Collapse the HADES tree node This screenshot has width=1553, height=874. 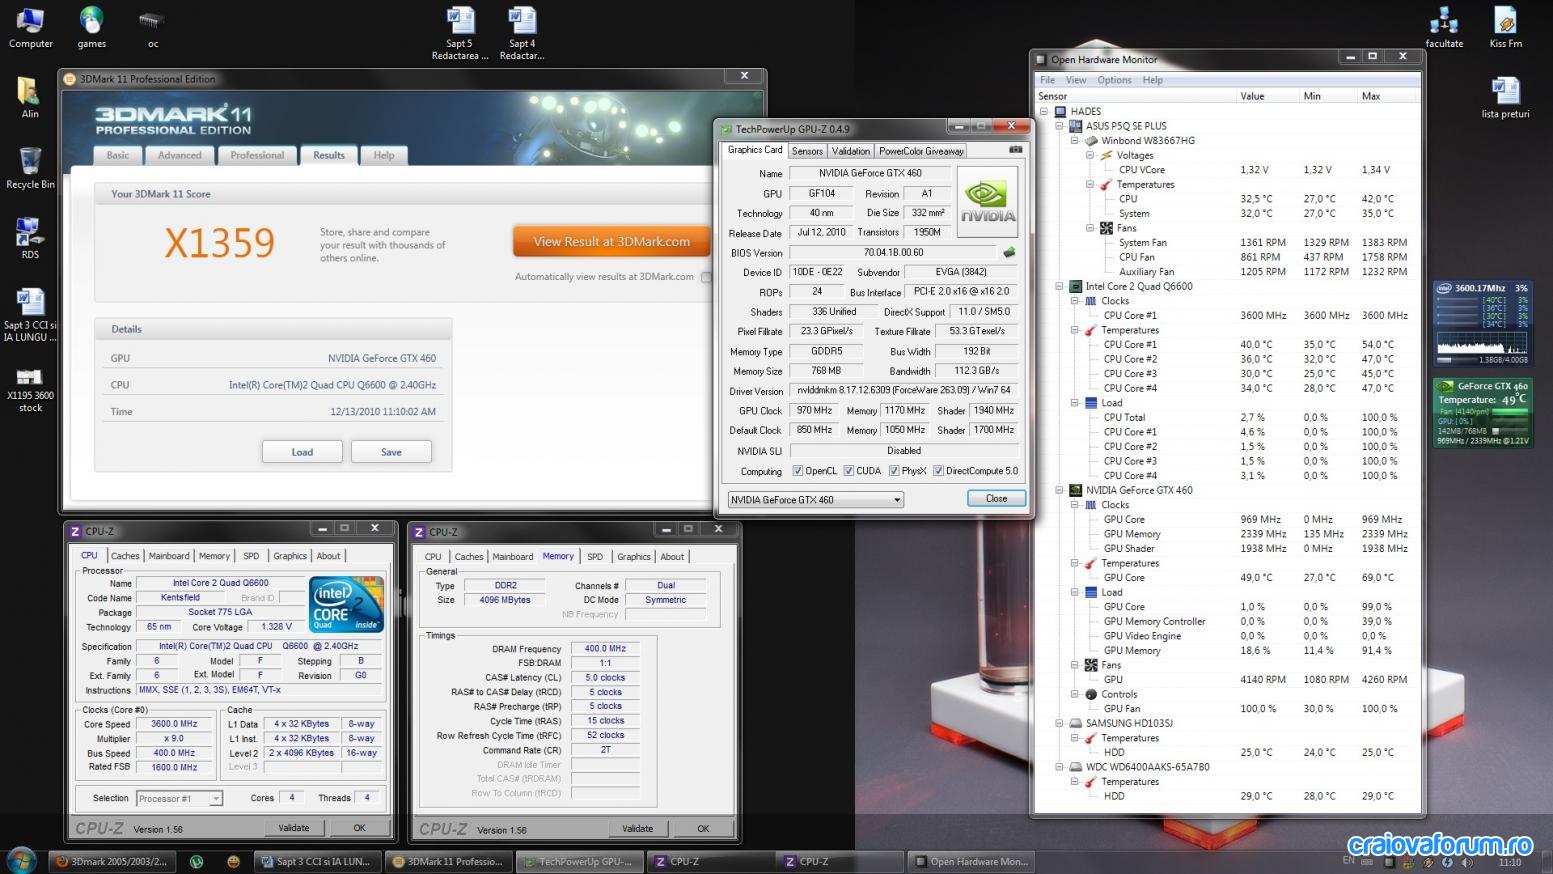pyautogui.click(x=1045, y=112)
